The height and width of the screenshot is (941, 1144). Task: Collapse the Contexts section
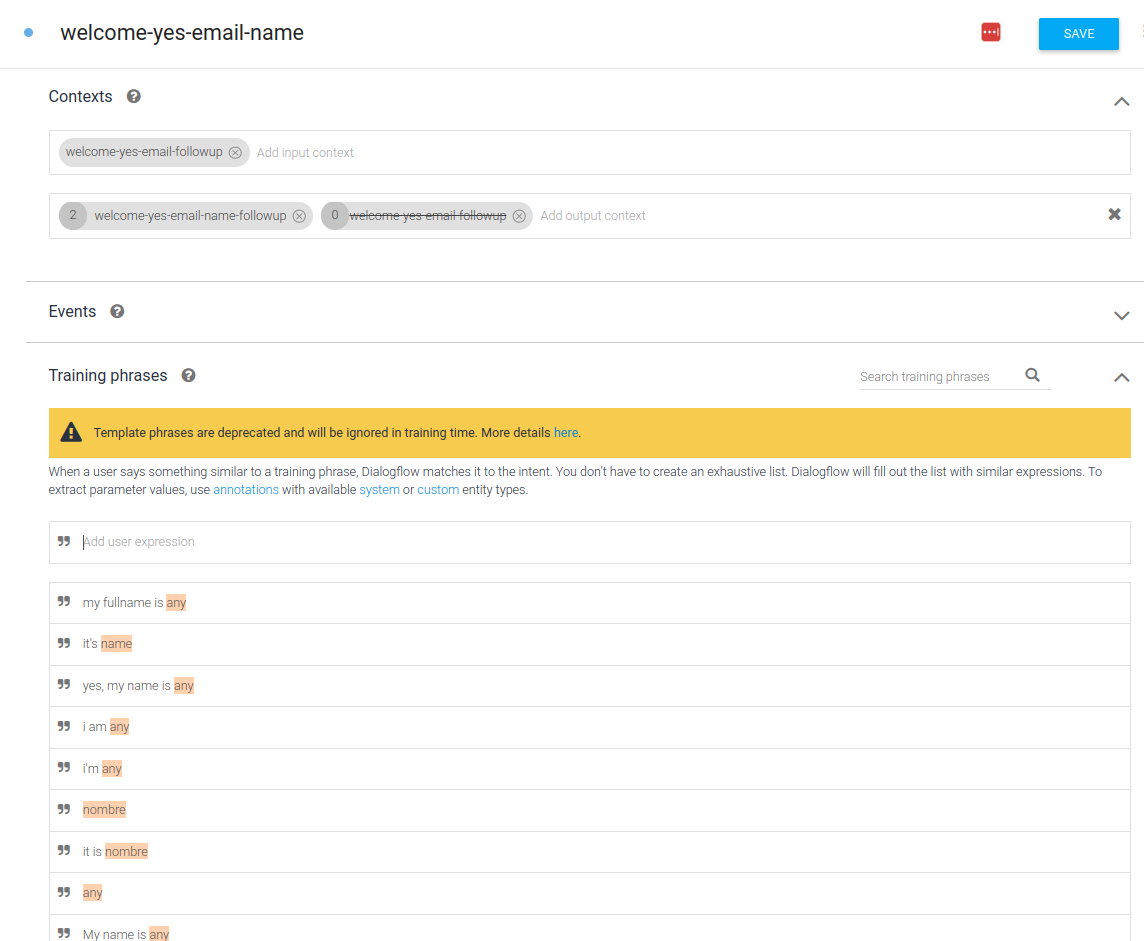coord(1121,101)
